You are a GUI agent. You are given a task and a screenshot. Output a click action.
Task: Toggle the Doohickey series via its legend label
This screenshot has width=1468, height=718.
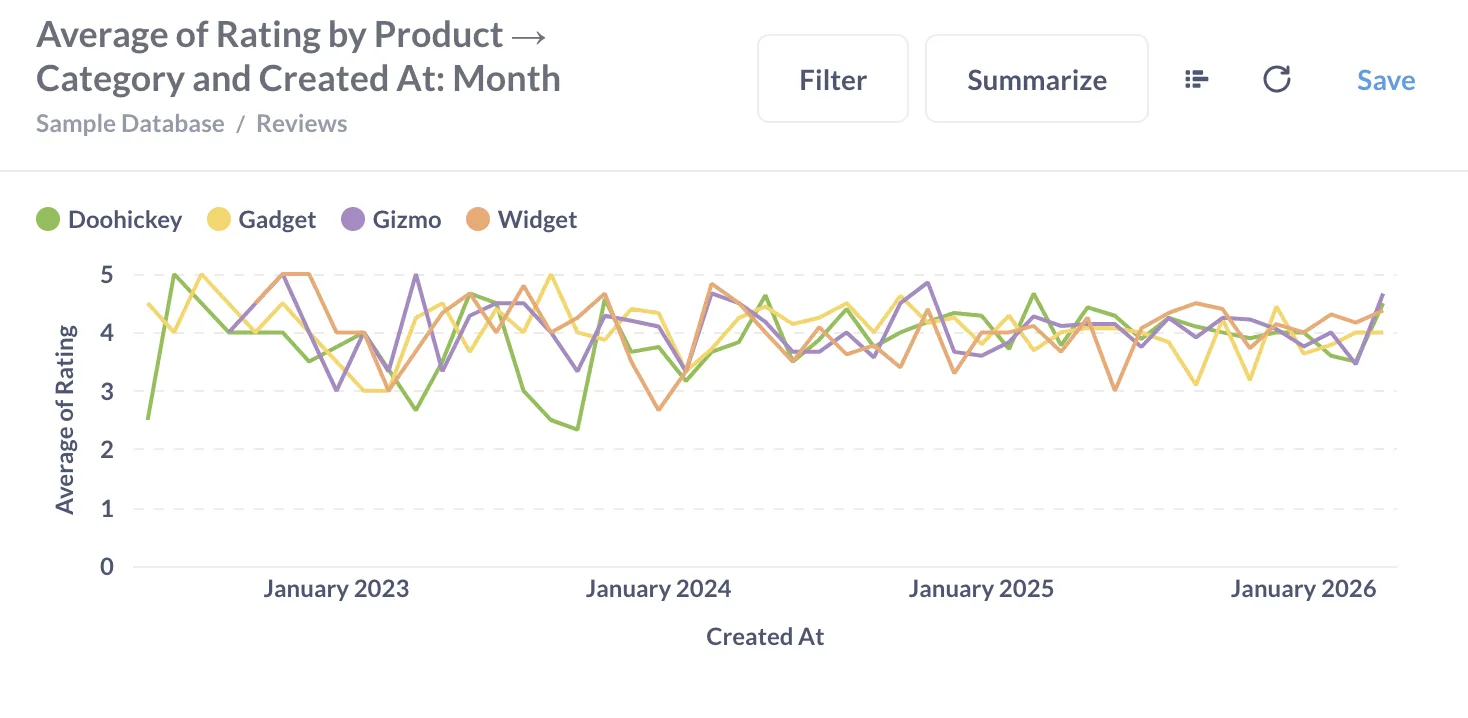[124, 219]
